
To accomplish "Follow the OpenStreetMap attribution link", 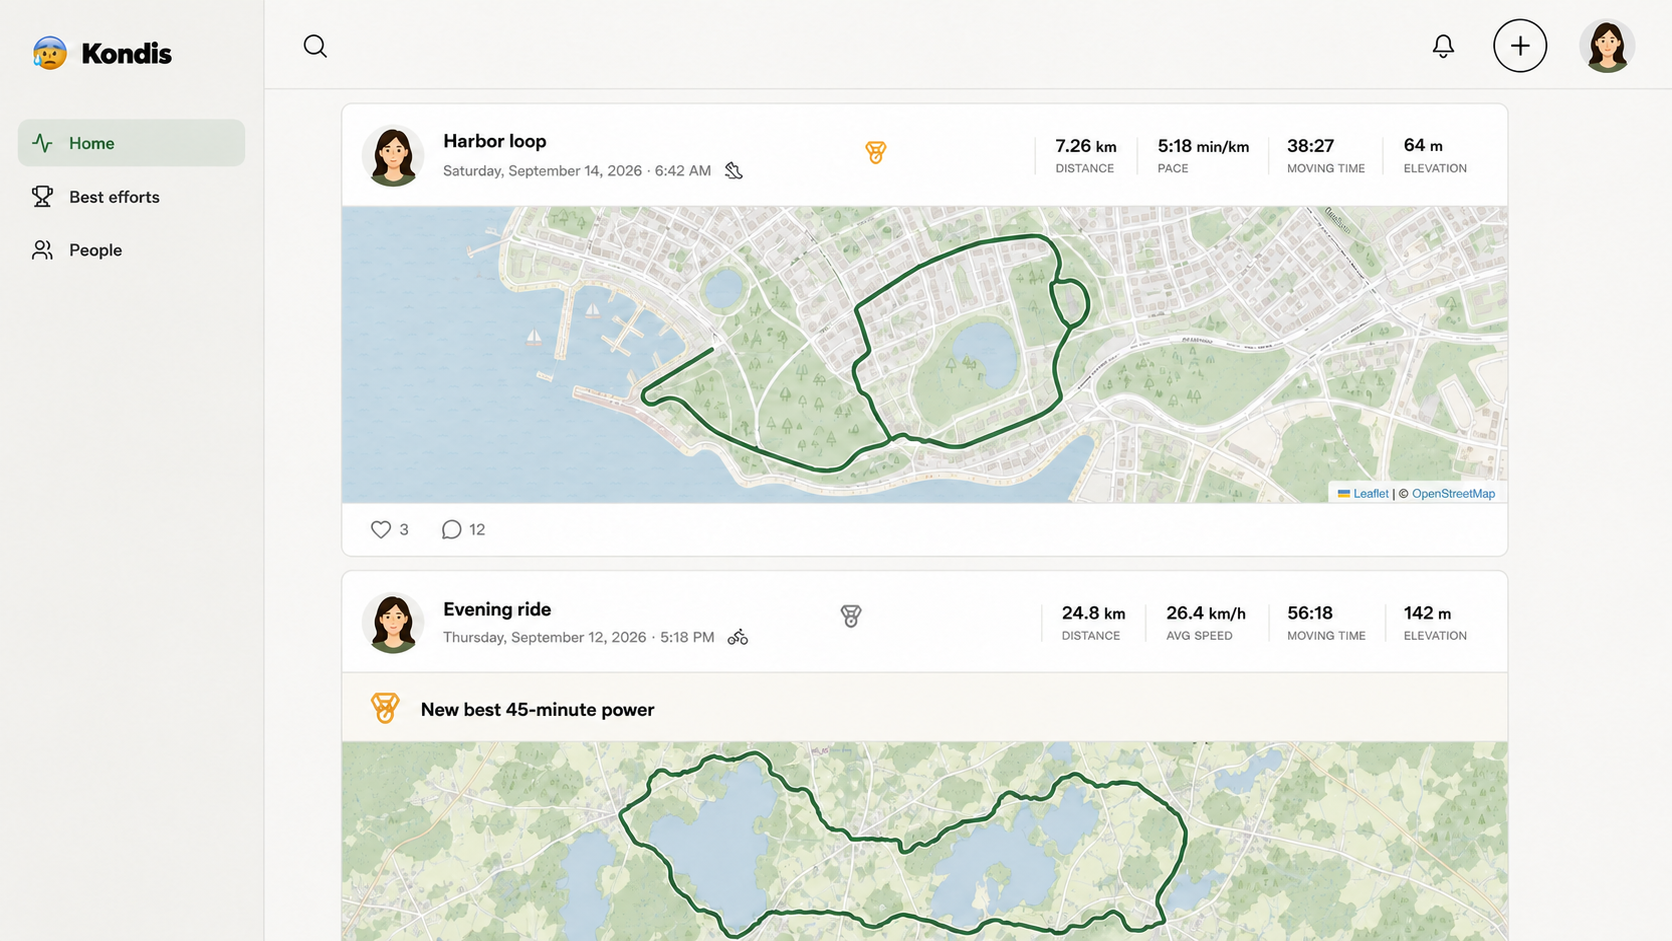I will 1453,494.
